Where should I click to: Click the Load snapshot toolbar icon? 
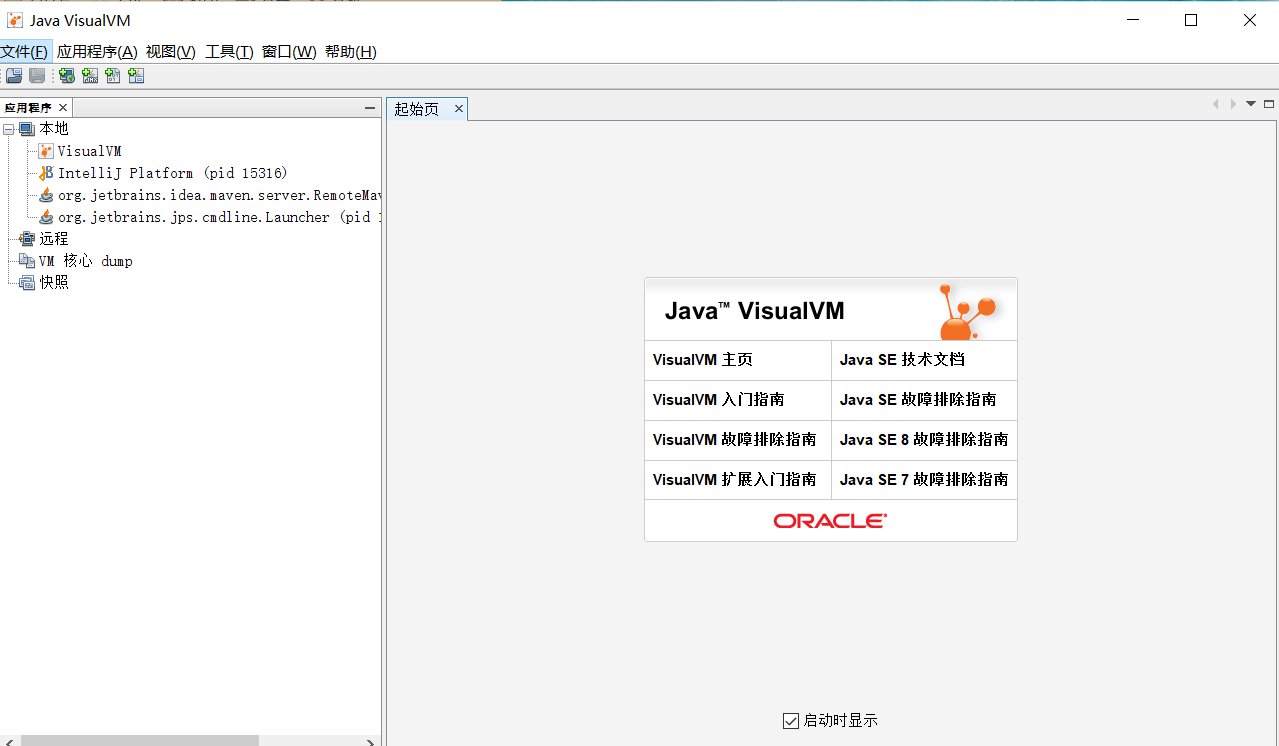pyautogui.click(x=13, y=75)
